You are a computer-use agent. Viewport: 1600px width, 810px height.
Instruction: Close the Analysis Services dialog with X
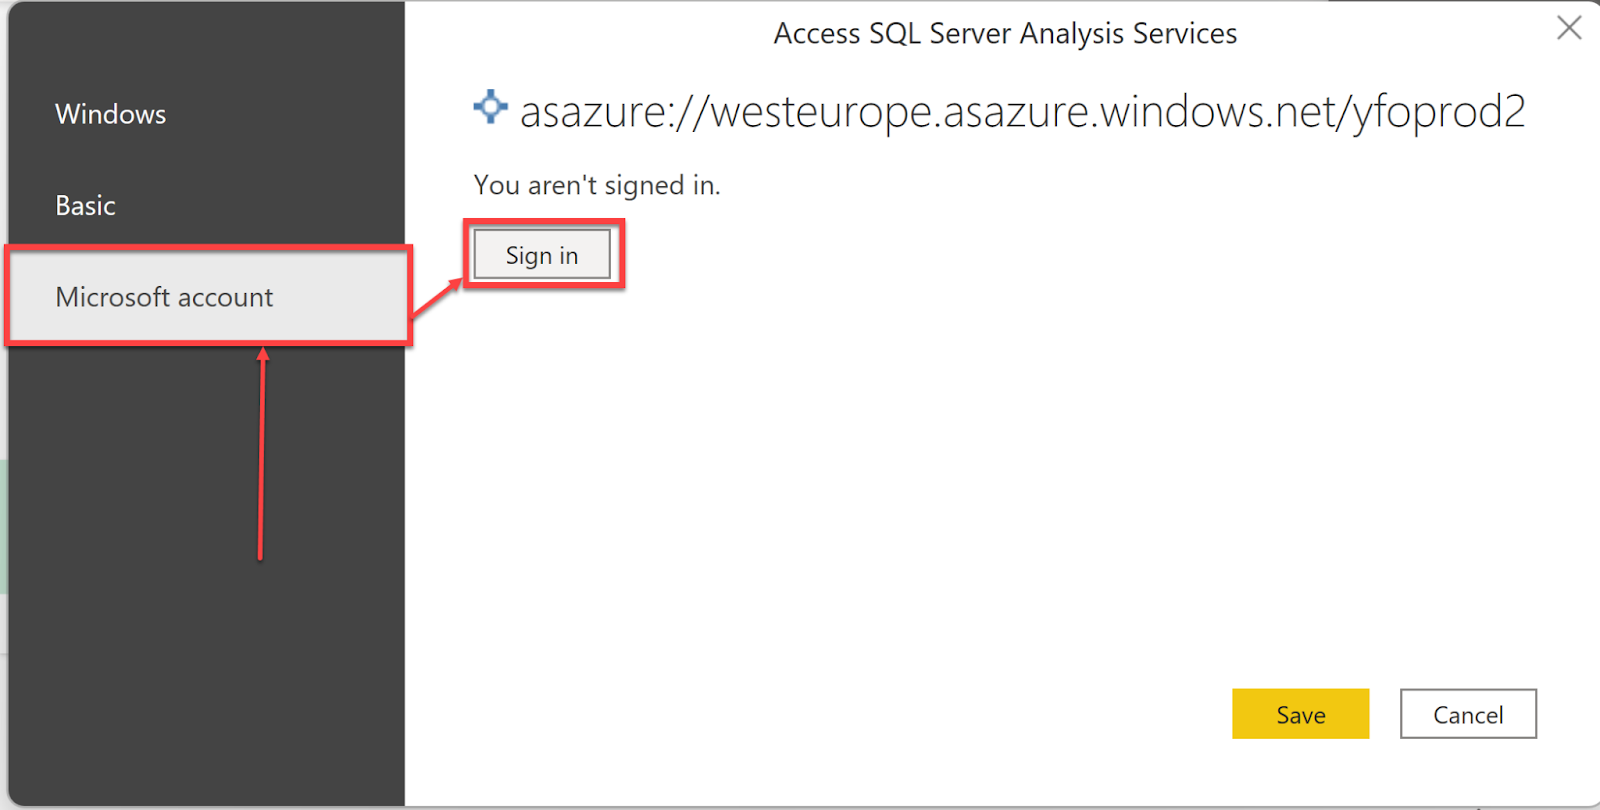coord(1569,28)
